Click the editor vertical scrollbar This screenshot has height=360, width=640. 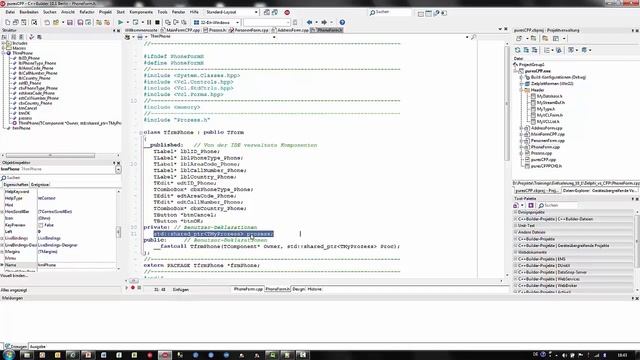(x=507, y=103)
